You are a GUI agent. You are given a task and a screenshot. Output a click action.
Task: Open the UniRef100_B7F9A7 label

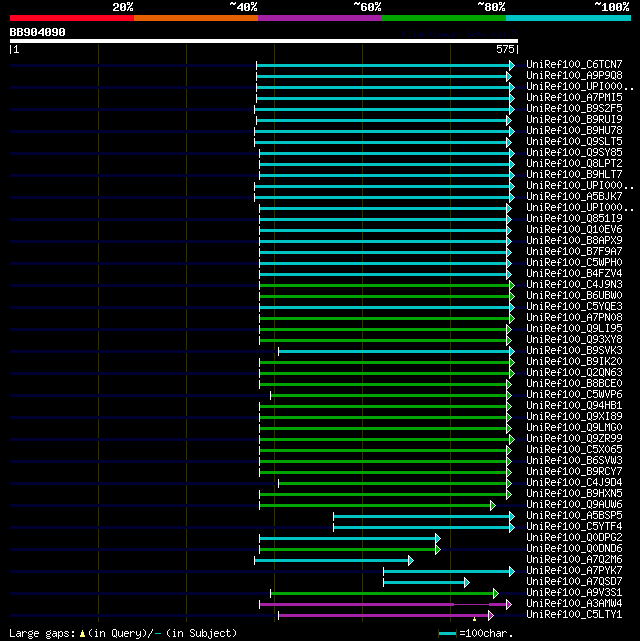click(x=574, y=252)
